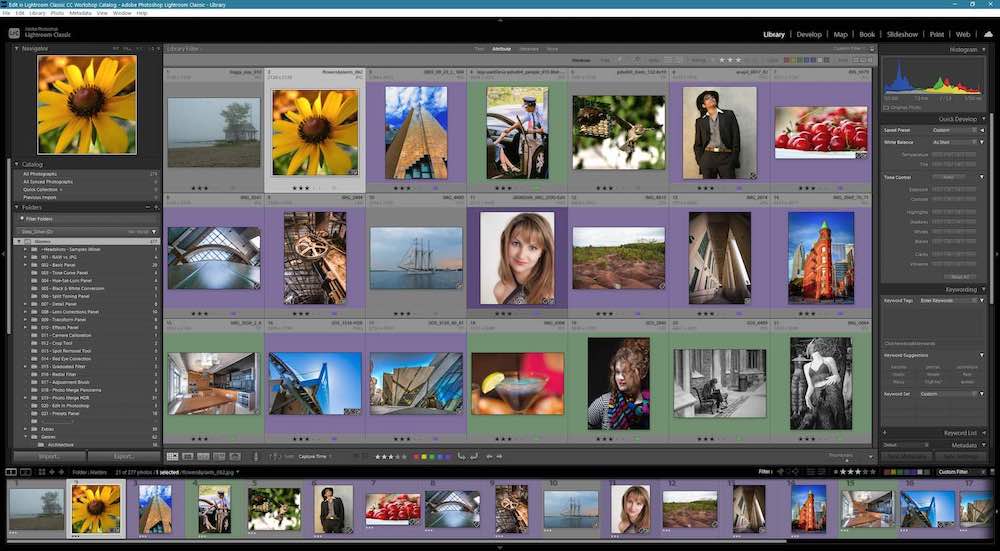1000x551 pixels.
Task: Collapse the Folders panel
Action: click(17, 207)
